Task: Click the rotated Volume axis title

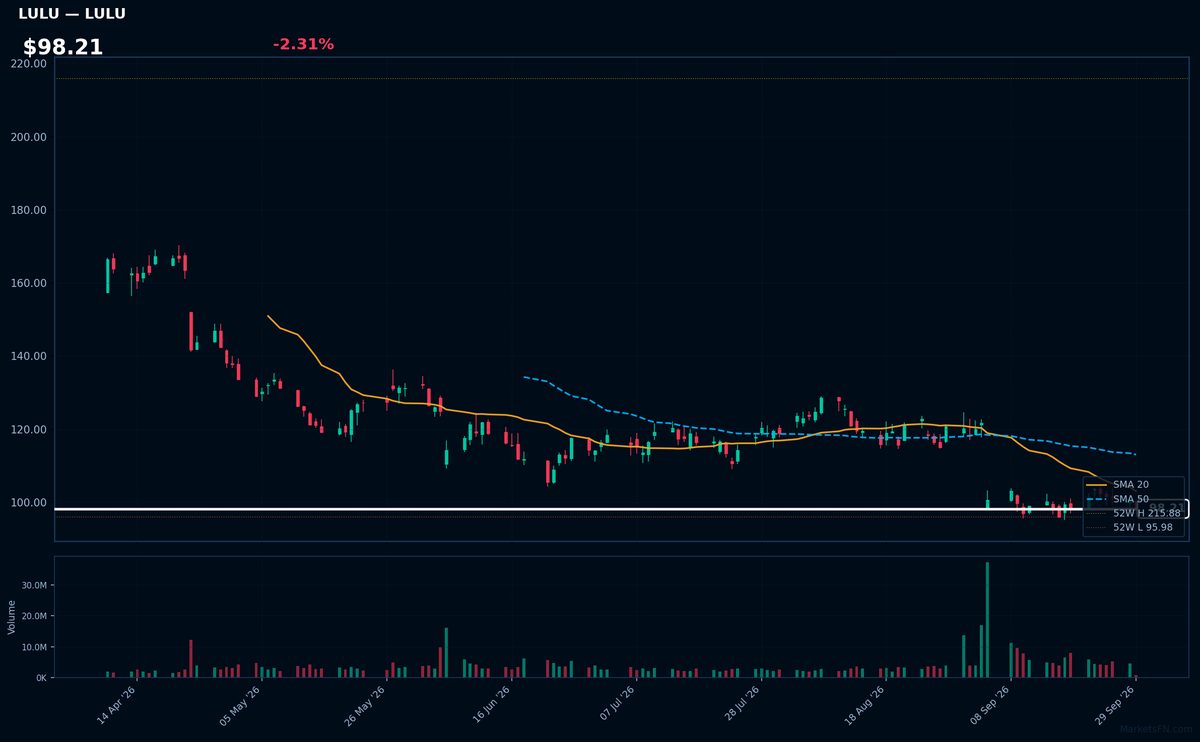Action: [x=12, y=617]
